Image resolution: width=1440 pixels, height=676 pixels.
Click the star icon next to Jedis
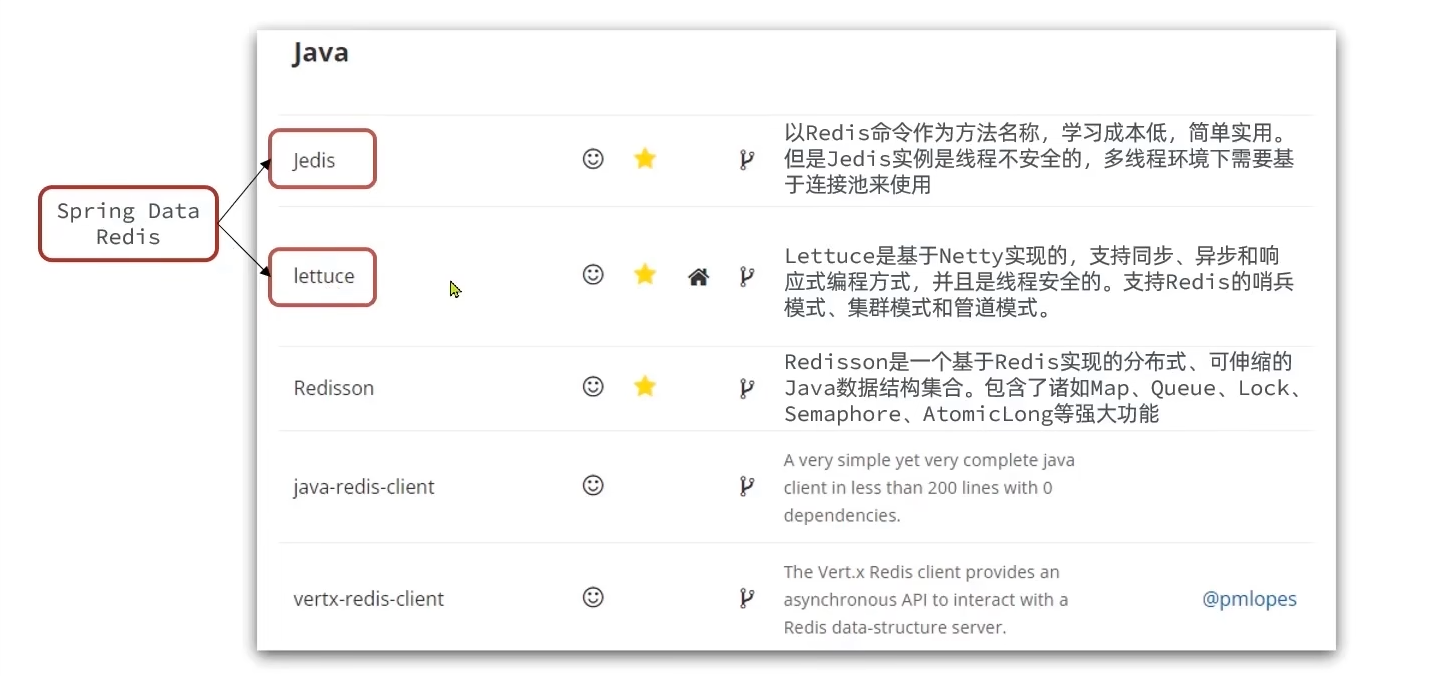click(645, 159)
